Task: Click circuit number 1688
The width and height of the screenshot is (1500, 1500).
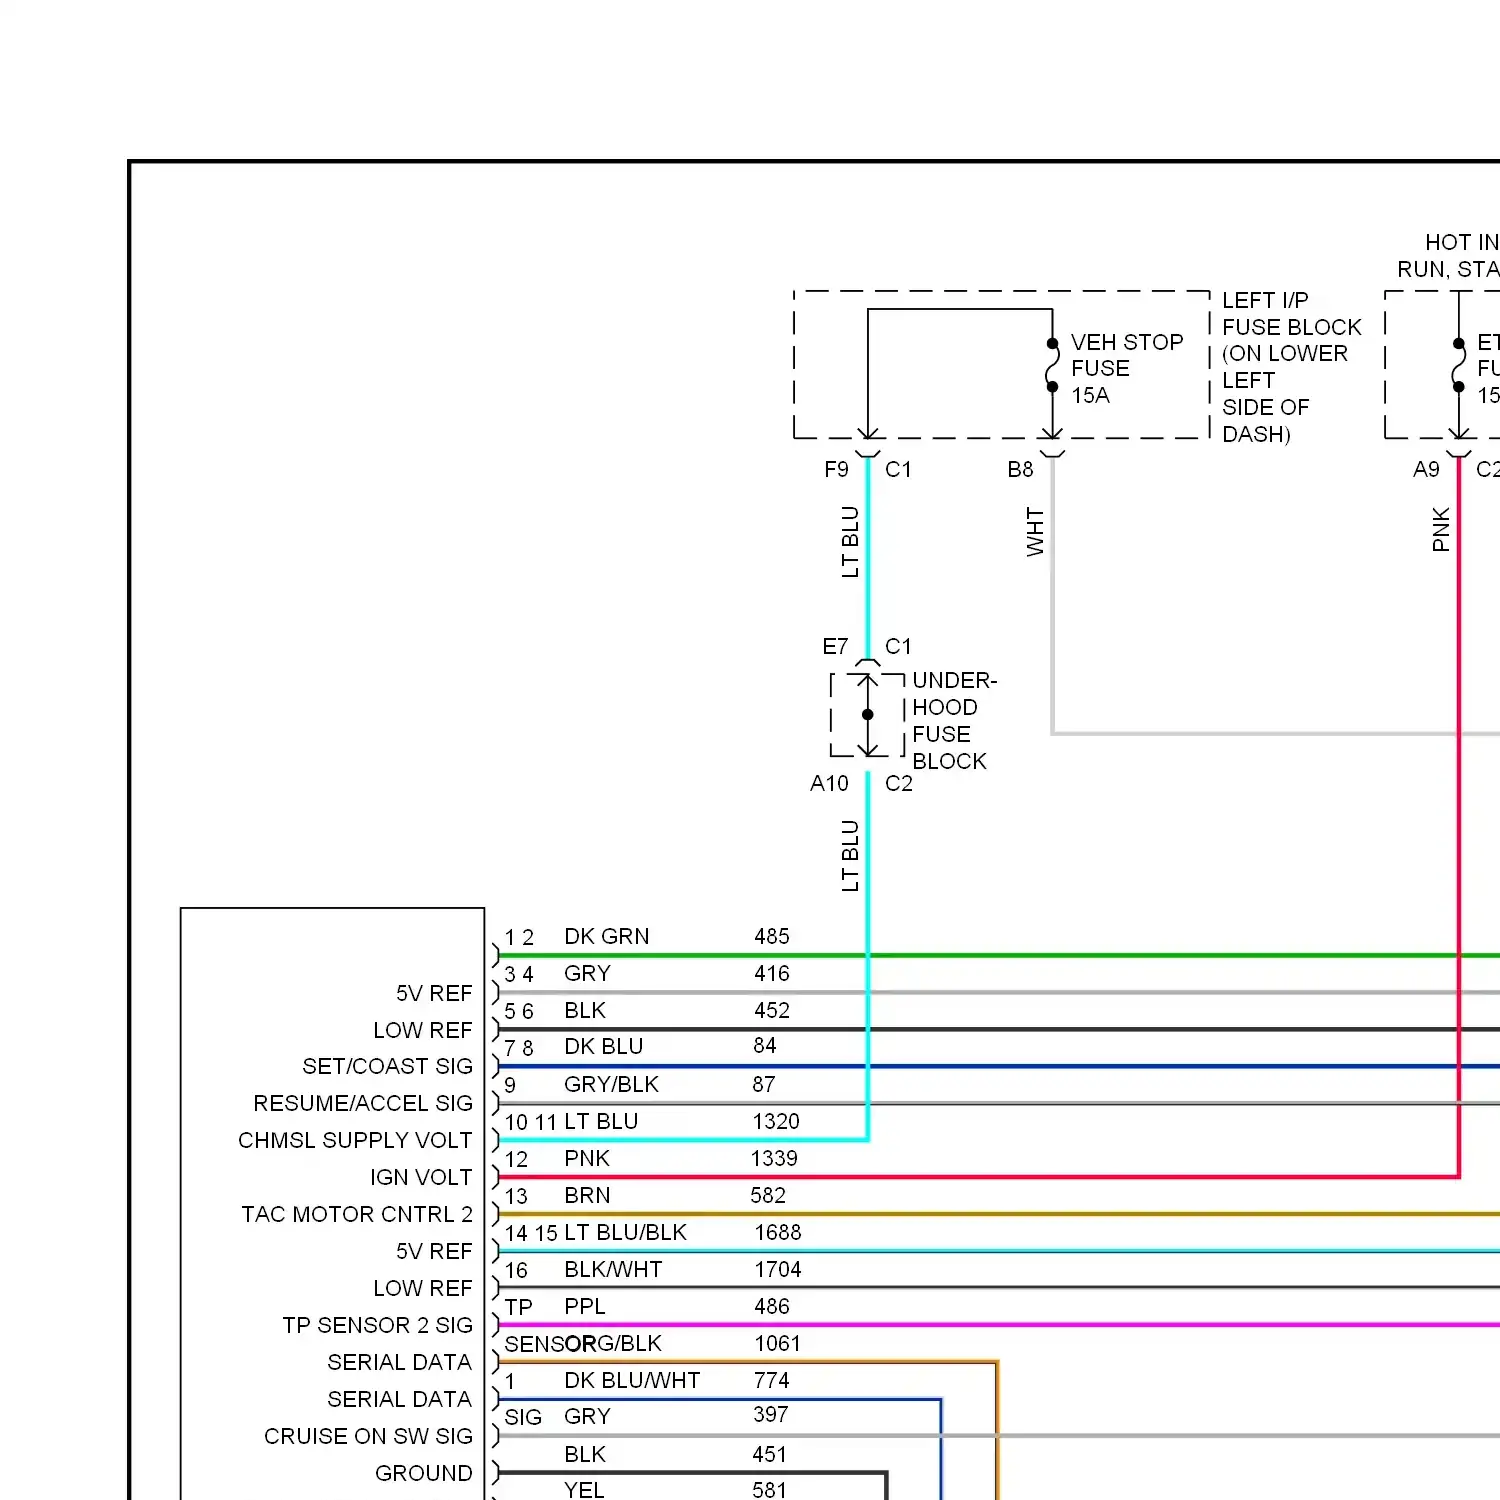Action: (x=778, y=1232)
